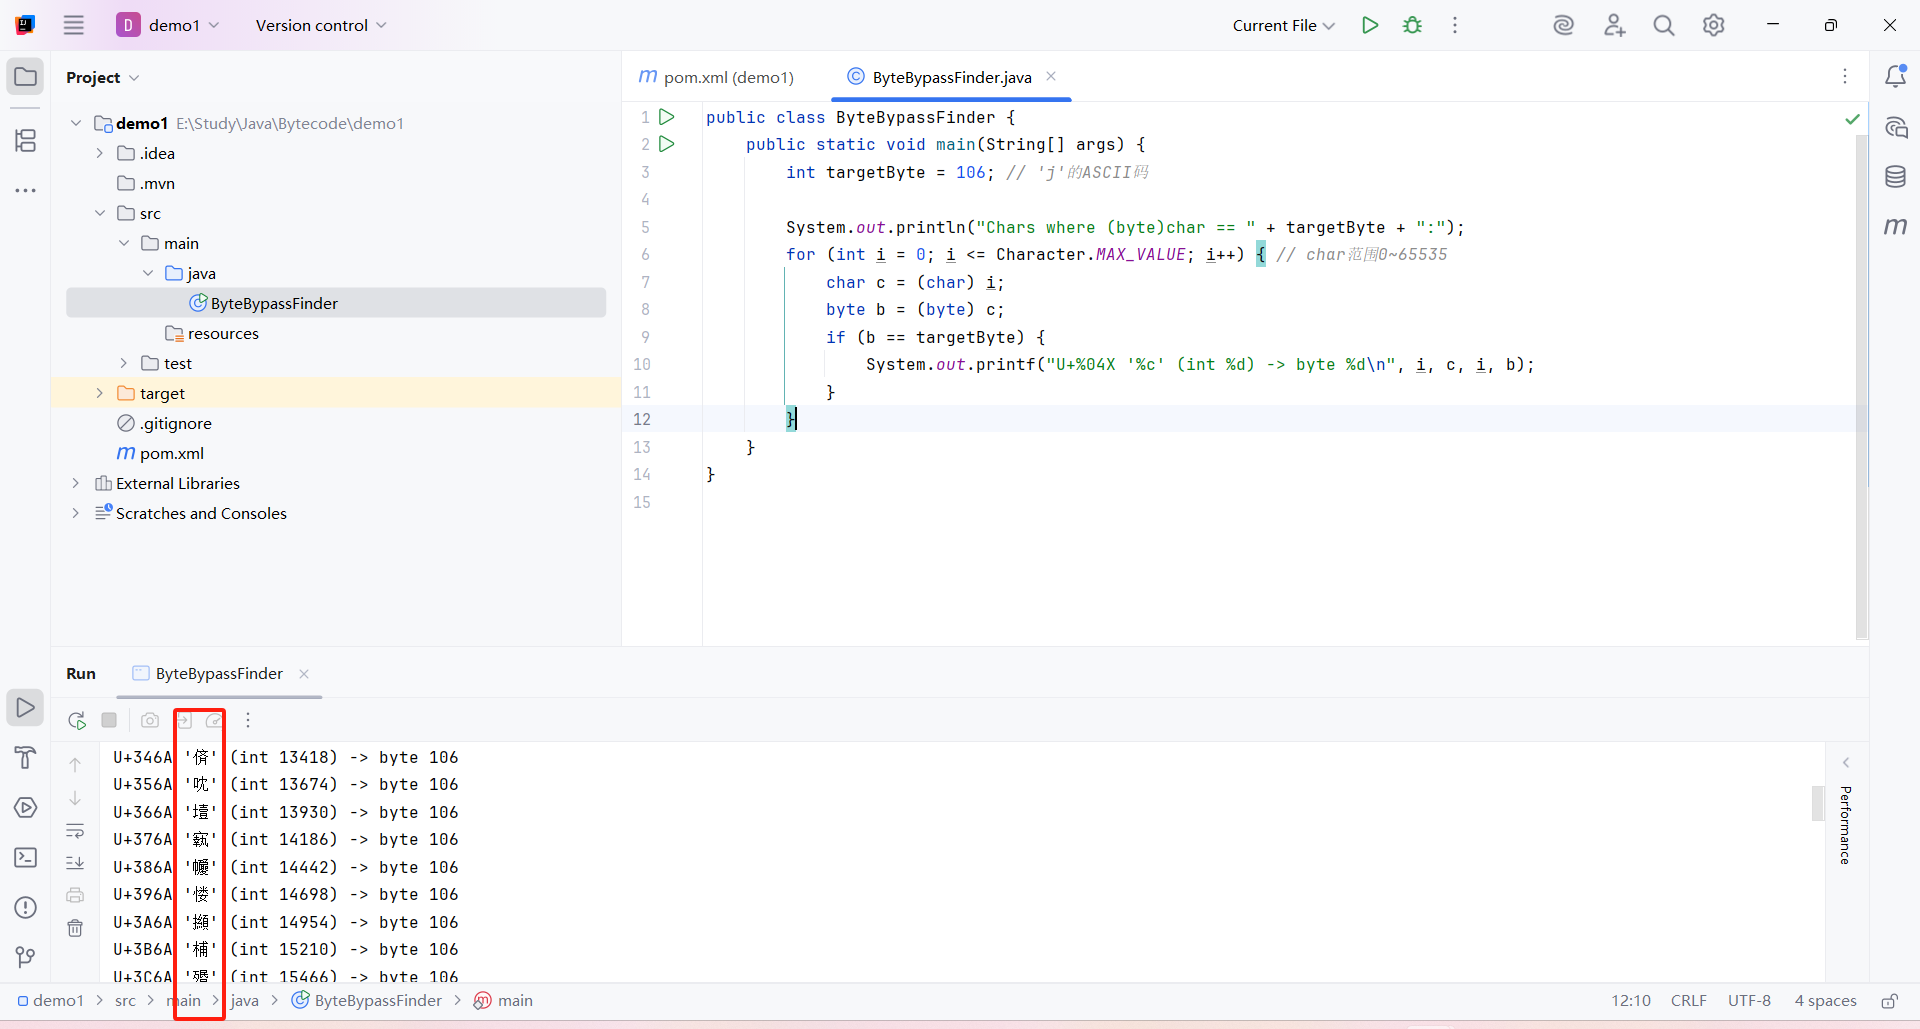Toggle read-only lock in status bar
The width and height of the screenshot is (1920, 1029).
pyautogui.click(x=1889, y=1001)
